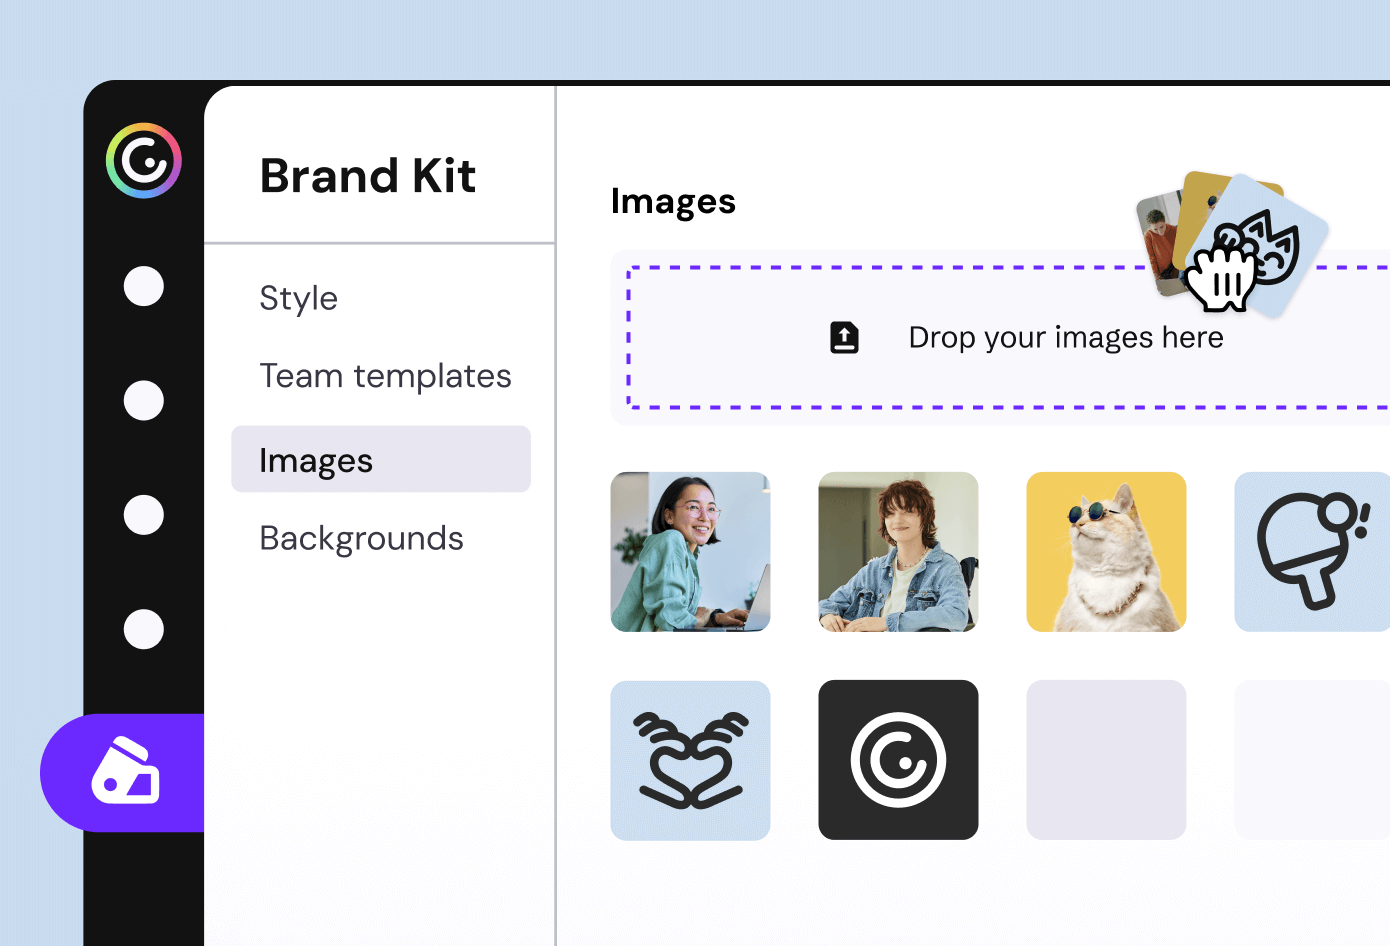Click the empty lavender placeholder tile
This screenshot has width=1390, height=946.
tap(1106, 759)
